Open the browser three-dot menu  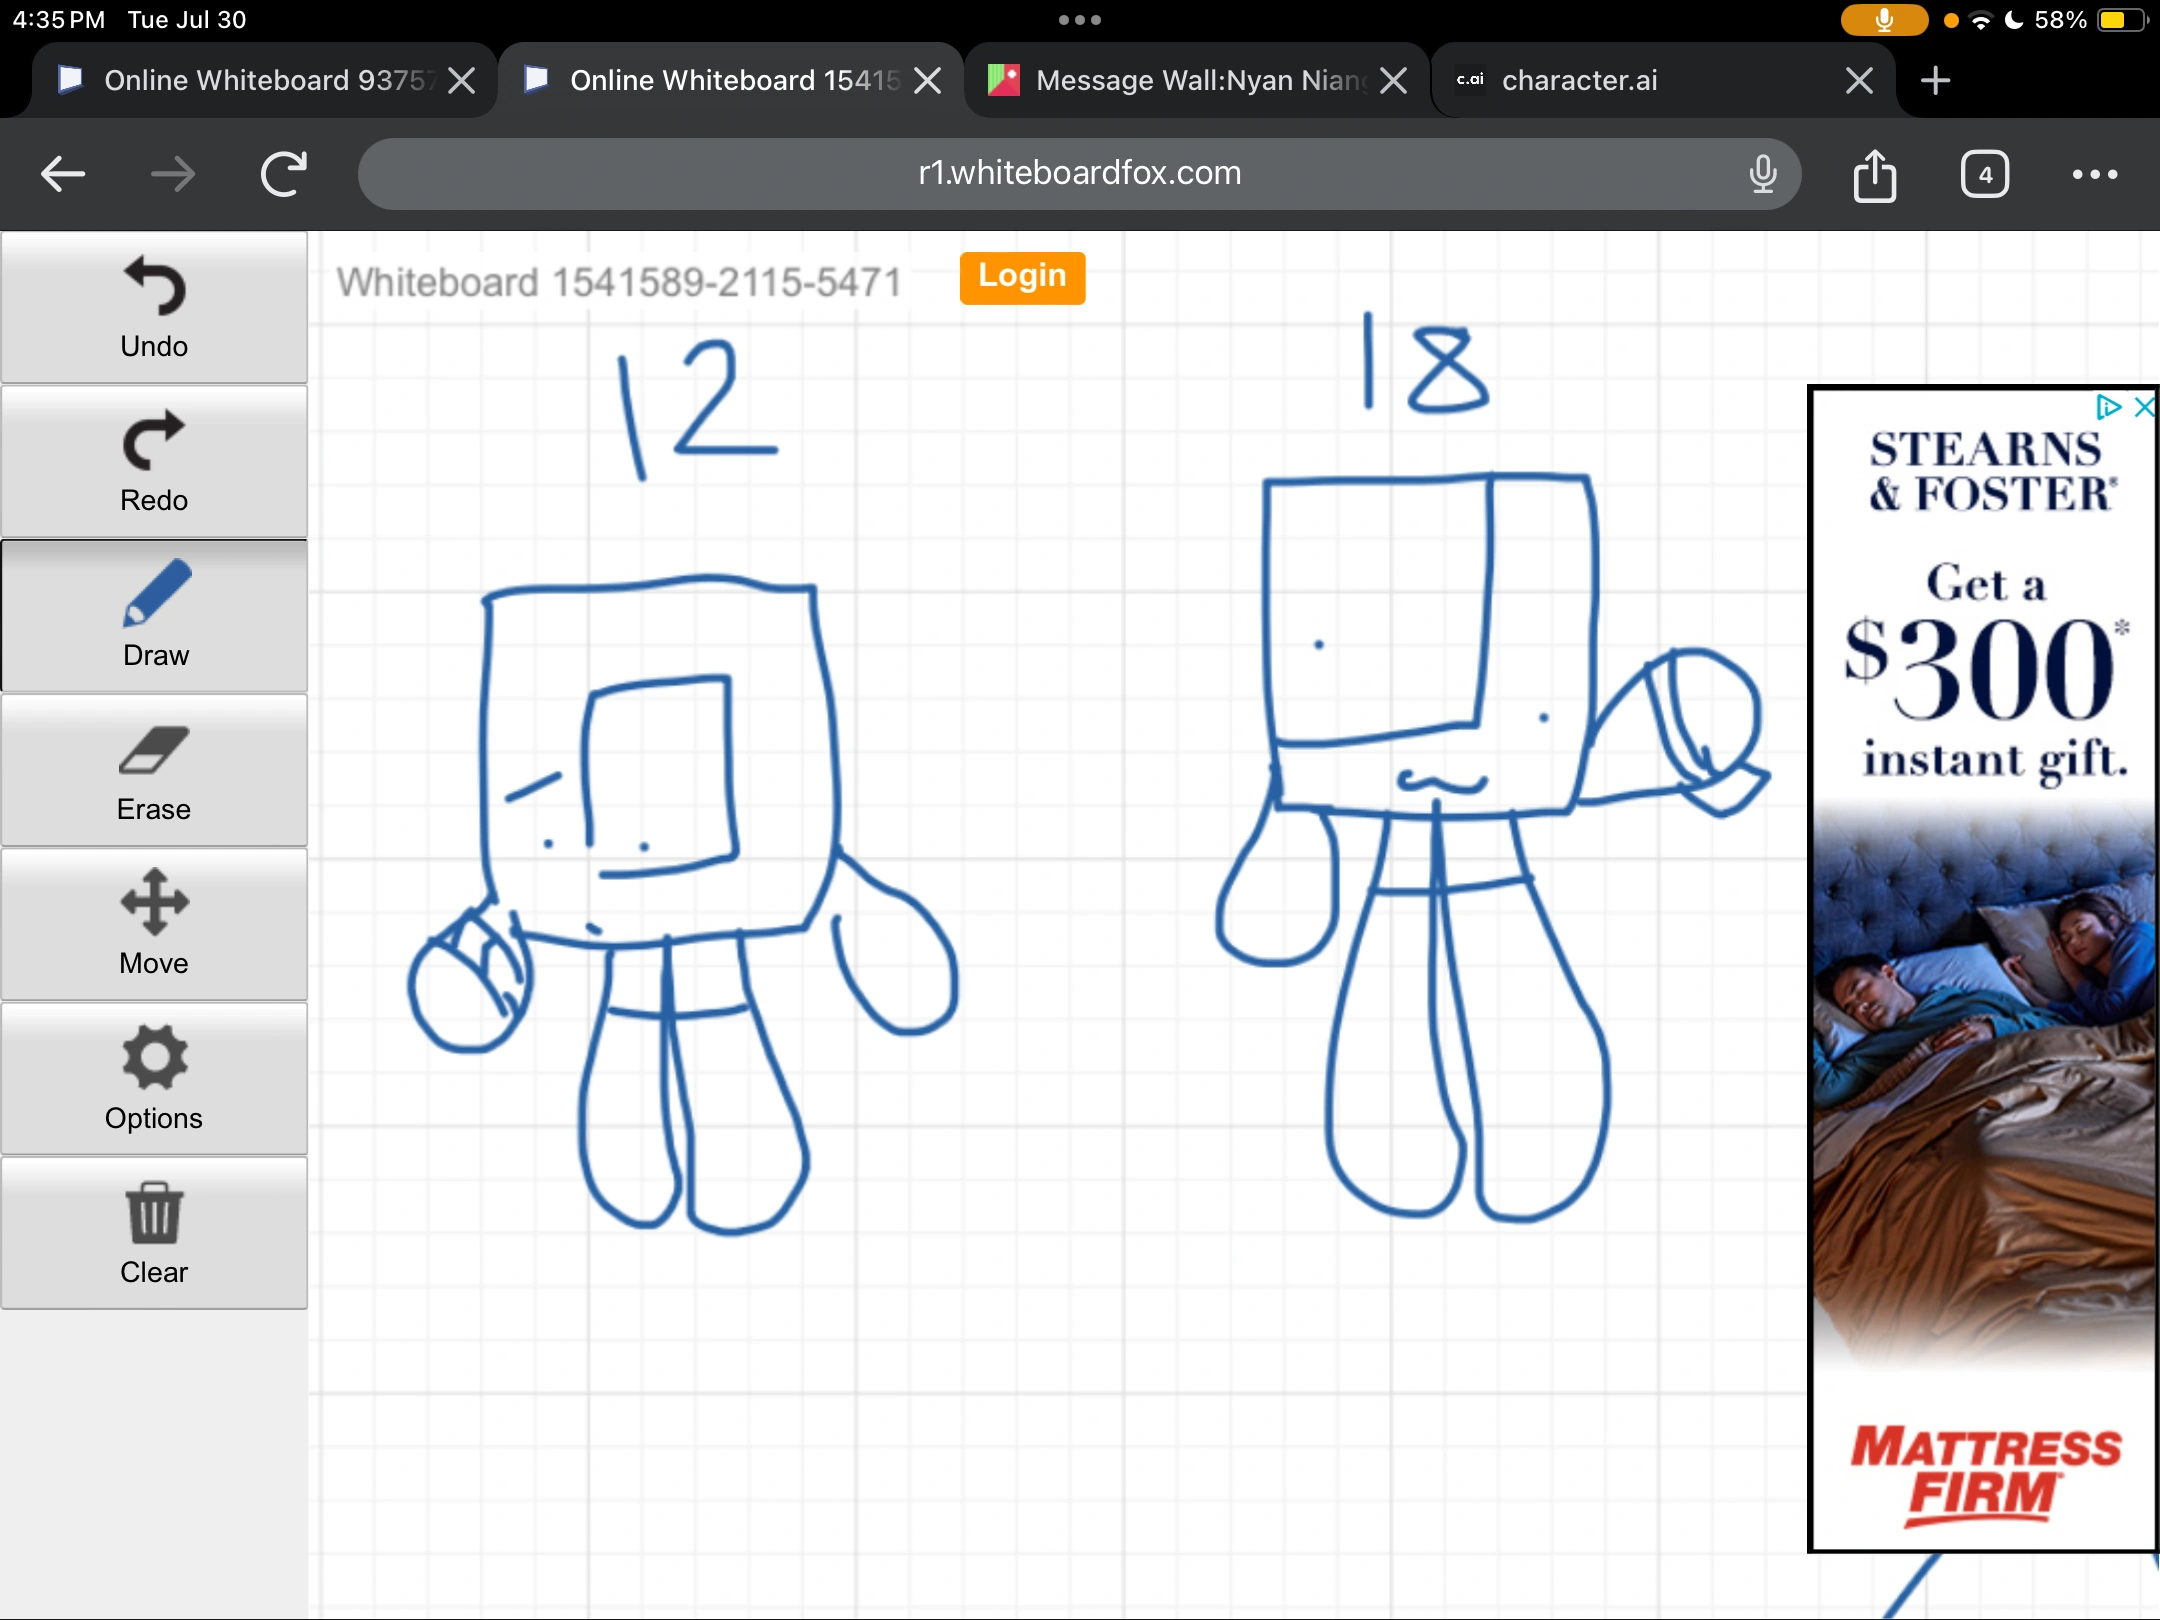2094,175
